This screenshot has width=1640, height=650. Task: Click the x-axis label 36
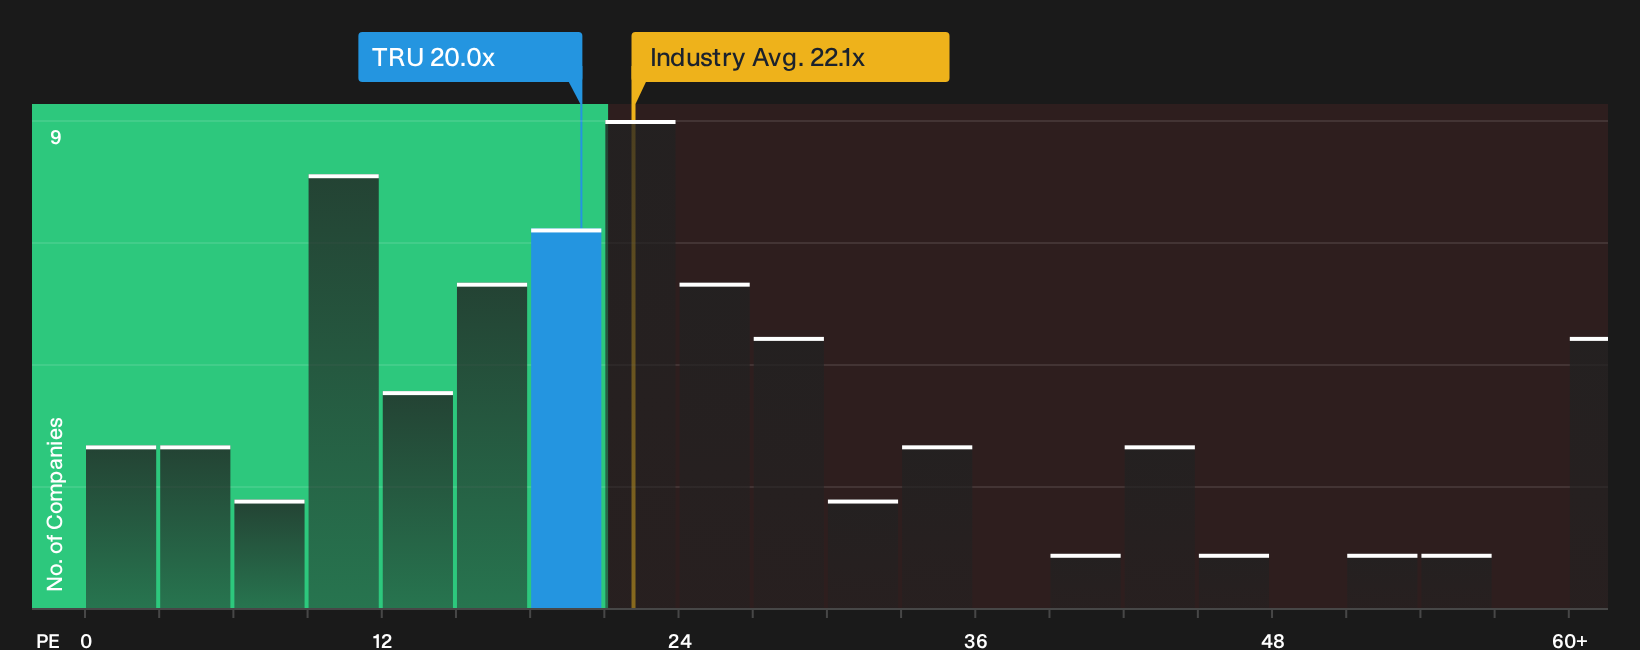975,640
